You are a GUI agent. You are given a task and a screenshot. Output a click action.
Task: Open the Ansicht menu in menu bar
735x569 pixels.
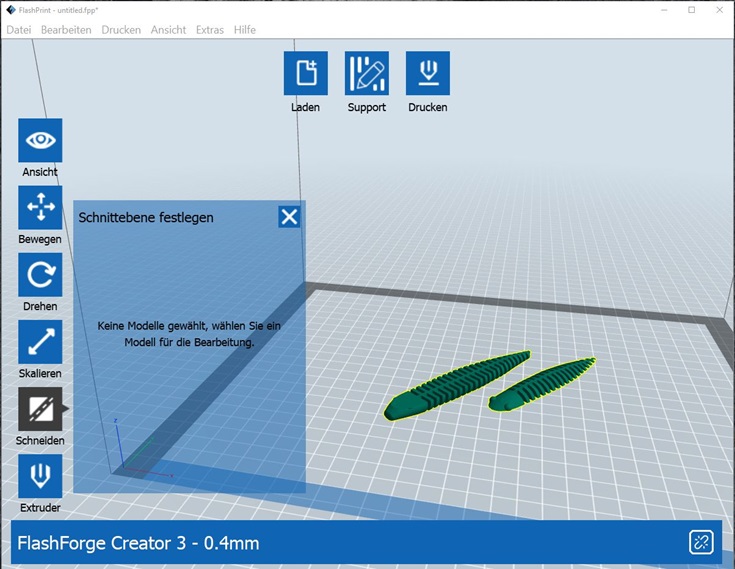(x=168, y=30)
